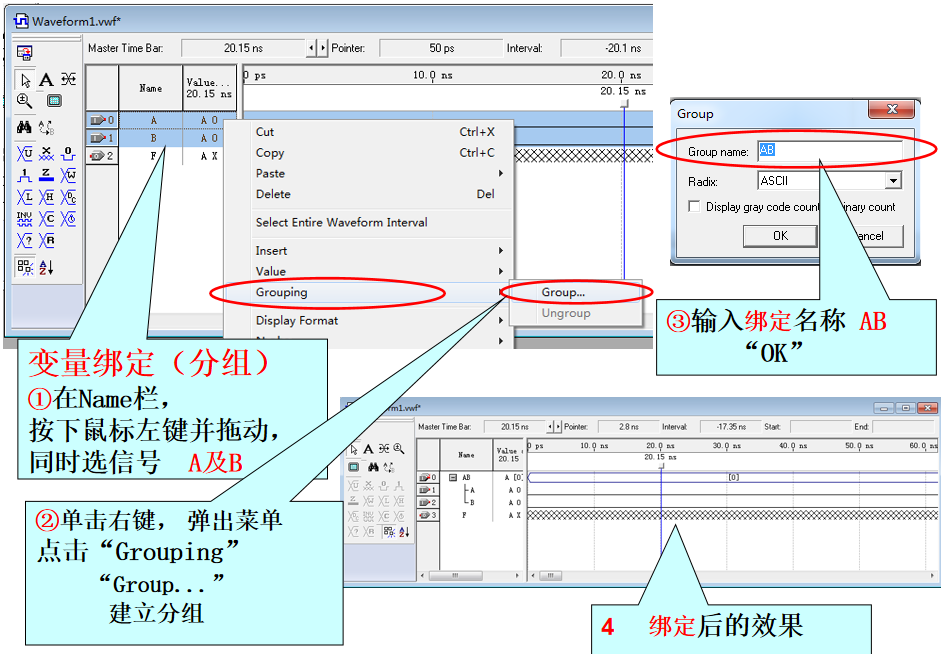941x654 pixels.
Task: Click Master Time Bar previous arrow in top window
Action: [311, 48]
